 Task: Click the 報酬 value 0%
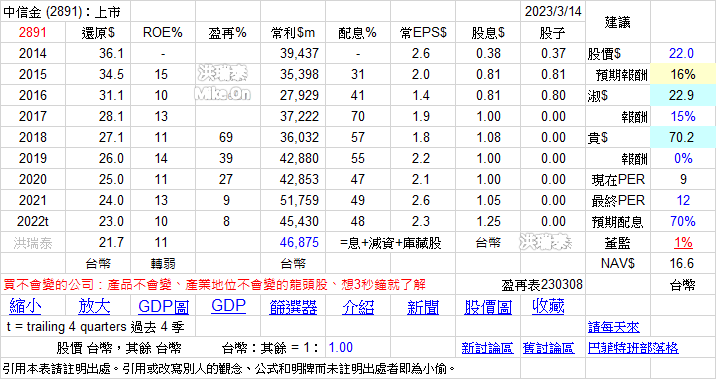(683, 158)
